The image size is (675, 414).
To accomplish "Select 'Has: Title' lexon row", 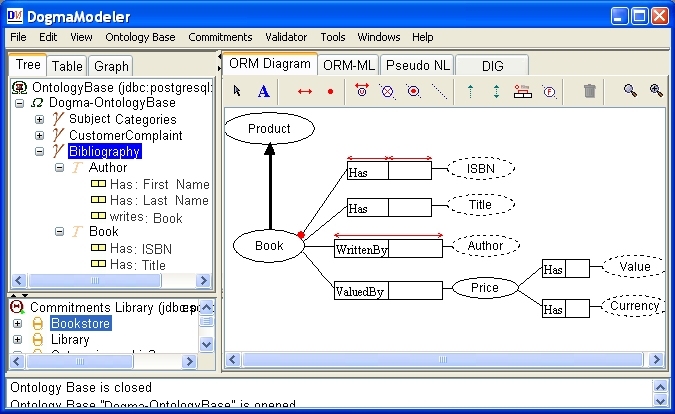I will coord(128,264).
